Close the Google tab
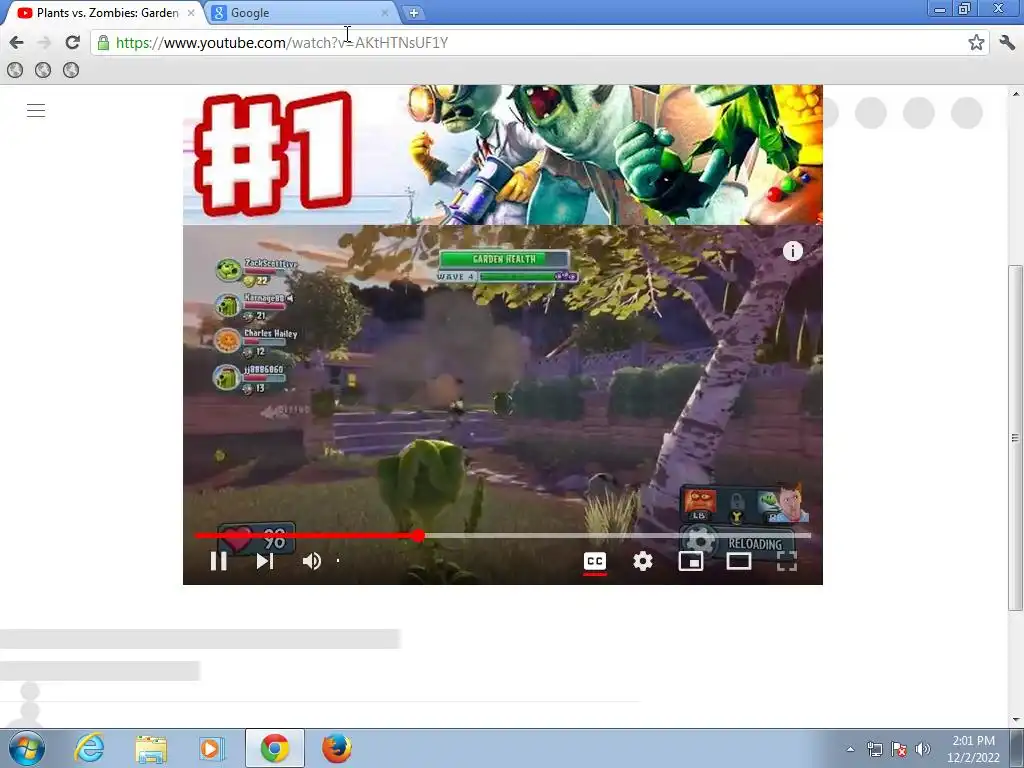The height and width of the screenshot is (768, 1024). click(x=385, y=12)
